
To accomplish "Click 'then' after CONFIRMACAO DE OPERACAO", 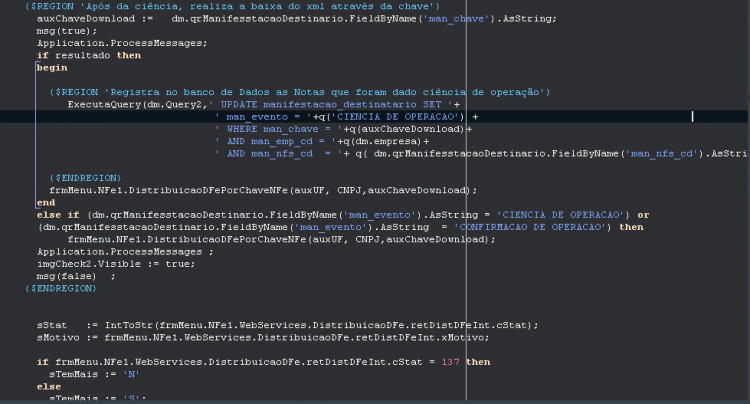I will pos(631,227).
